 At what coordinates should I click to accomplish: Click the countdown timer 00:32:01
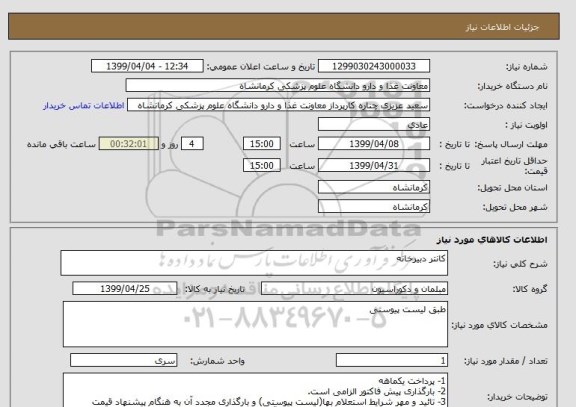tap(129, 144)
